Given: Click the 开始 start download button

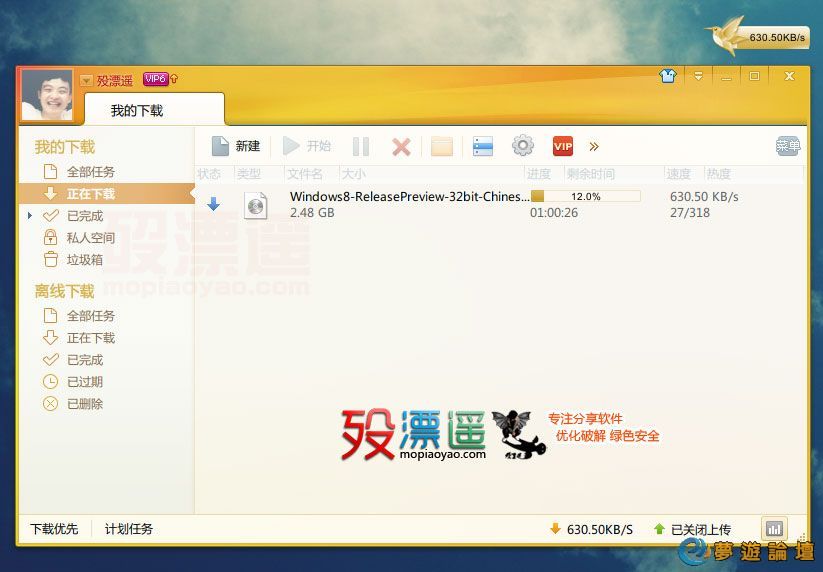Looking at the screenshot, I should [x=307, y=146].
